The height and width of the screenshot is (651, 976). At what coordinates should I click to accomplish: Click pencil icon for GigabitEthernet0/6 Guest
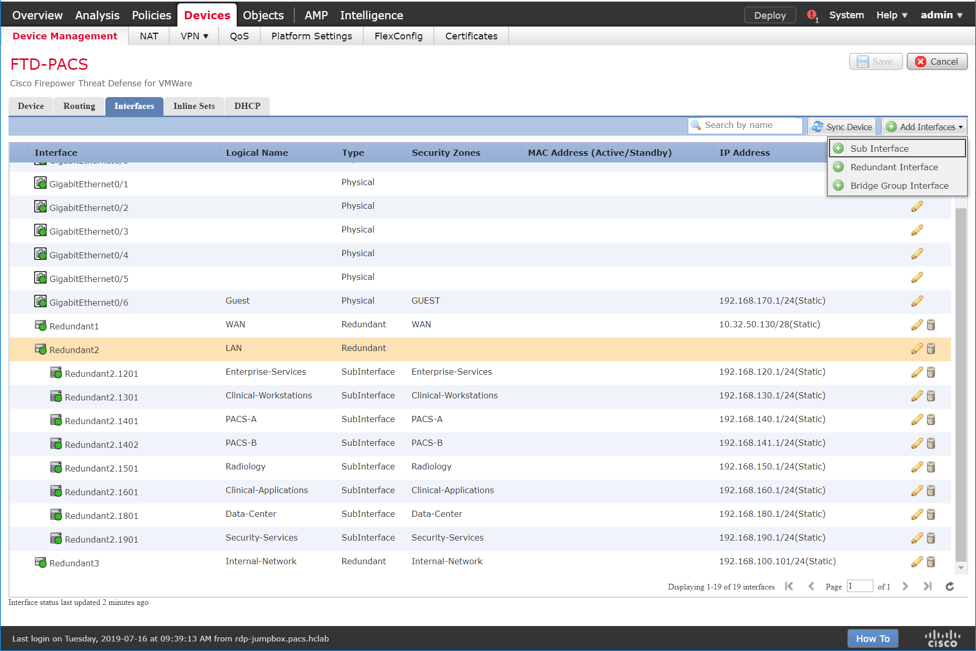point(916,301)
